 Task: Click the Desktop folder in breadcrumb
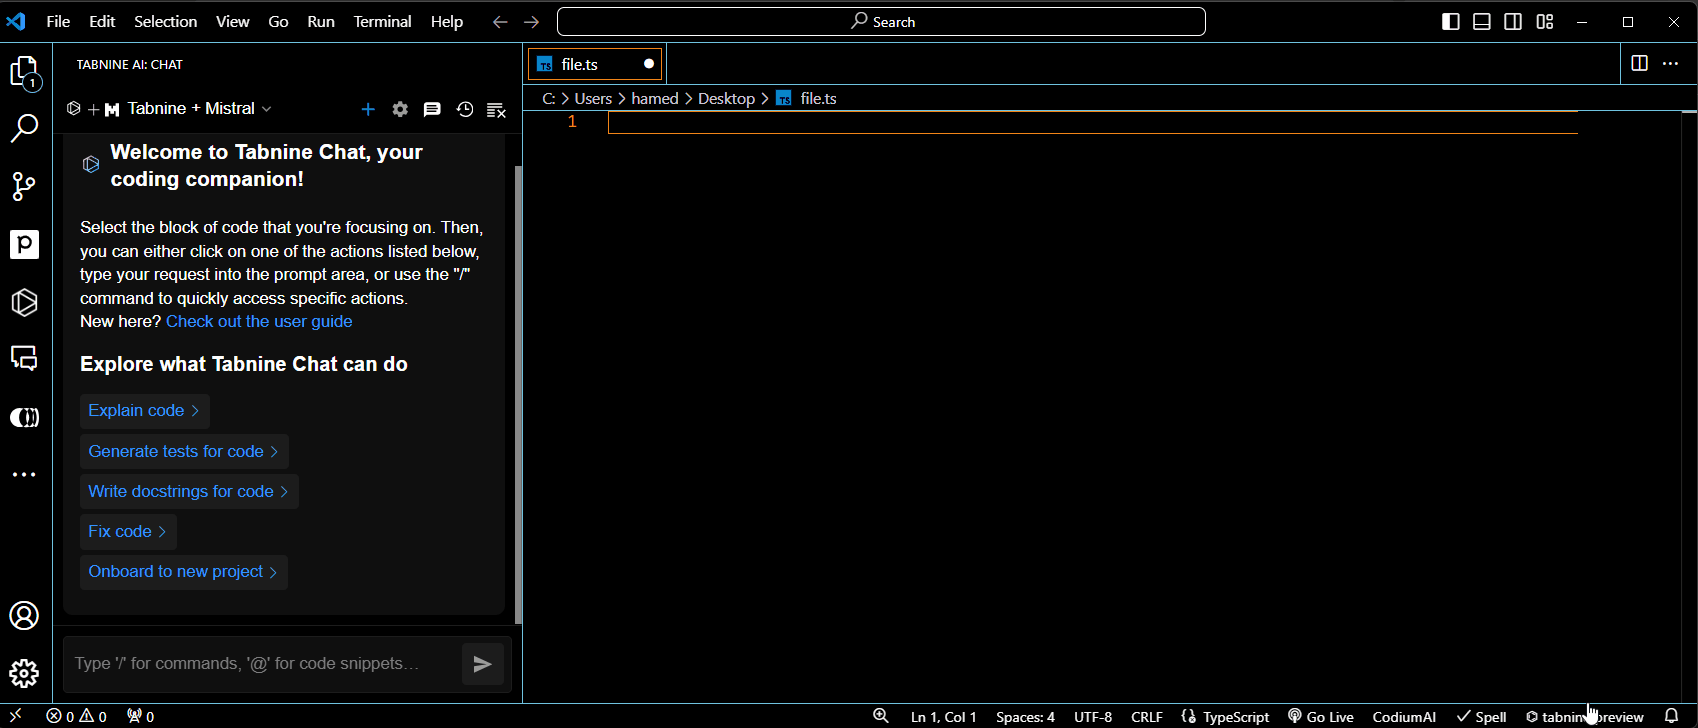pos(726,99)
